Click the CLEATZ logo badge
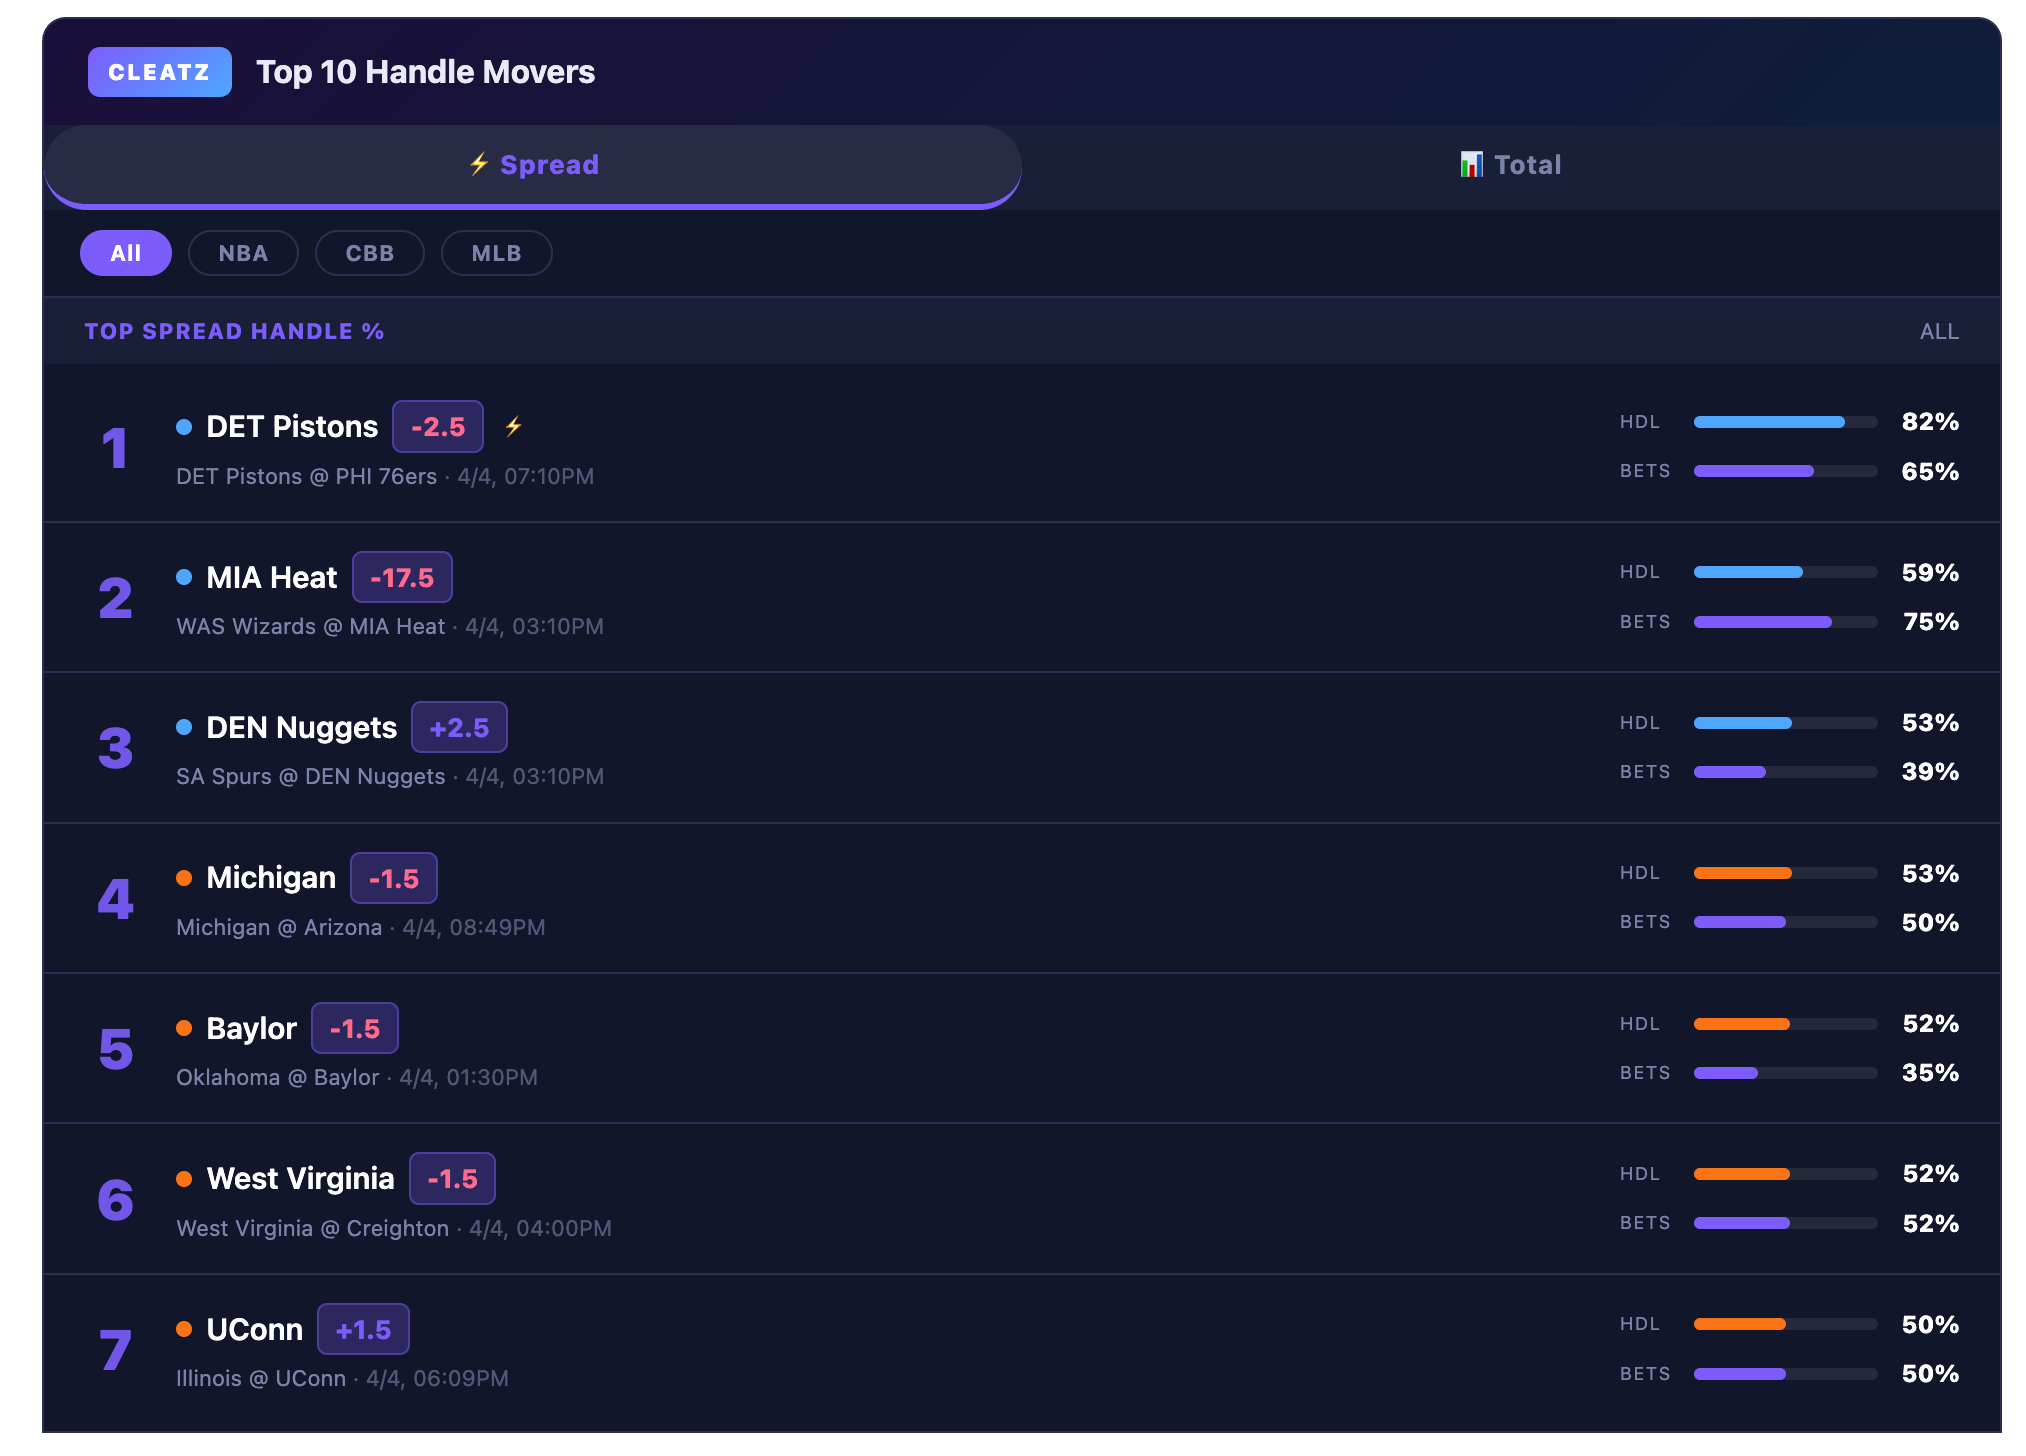 tap(159, 72)
